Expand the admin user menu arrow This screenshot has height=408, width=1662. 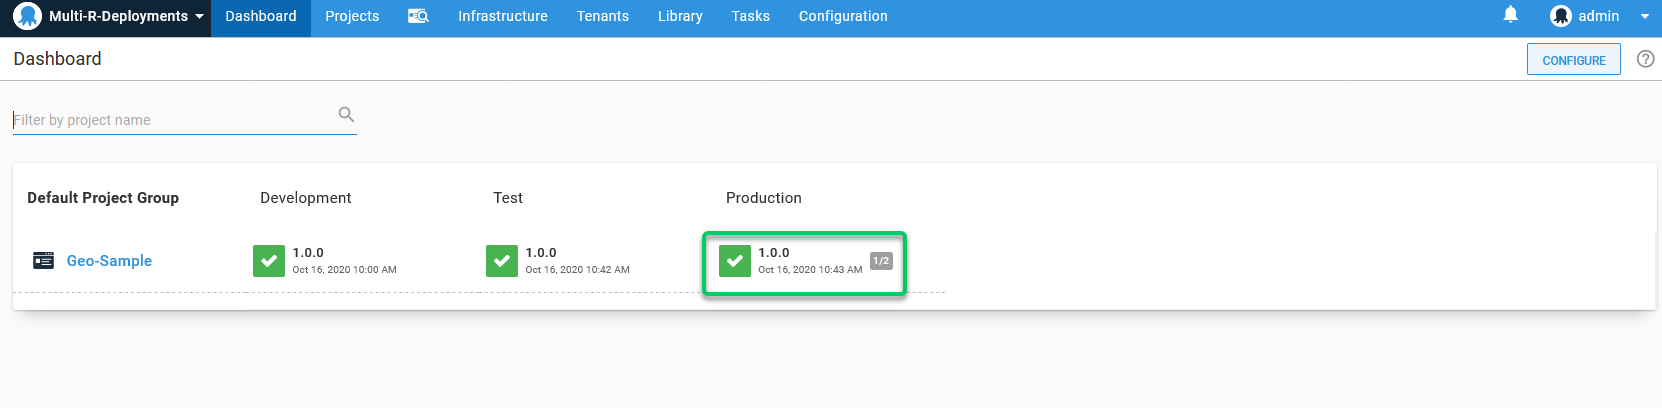pyautogui.click(x=1644, y=17)
